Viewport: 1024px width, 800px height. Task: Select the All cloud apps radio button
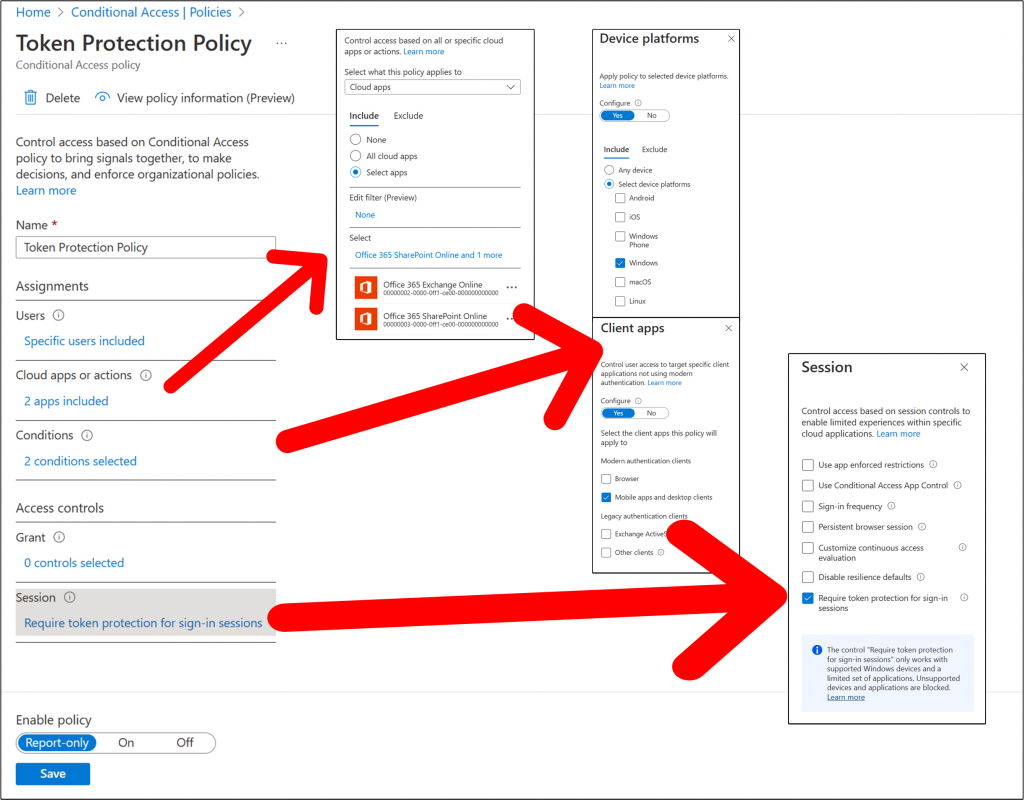[x=355, y=156]
